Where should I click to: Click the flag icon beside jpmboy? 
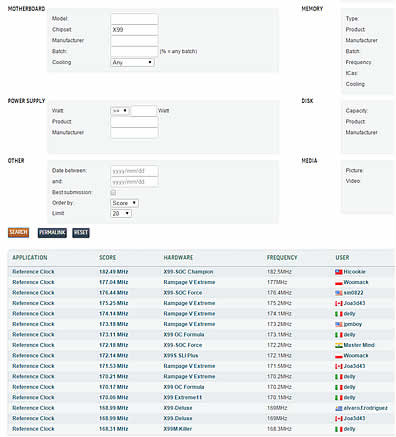[339, 324]
